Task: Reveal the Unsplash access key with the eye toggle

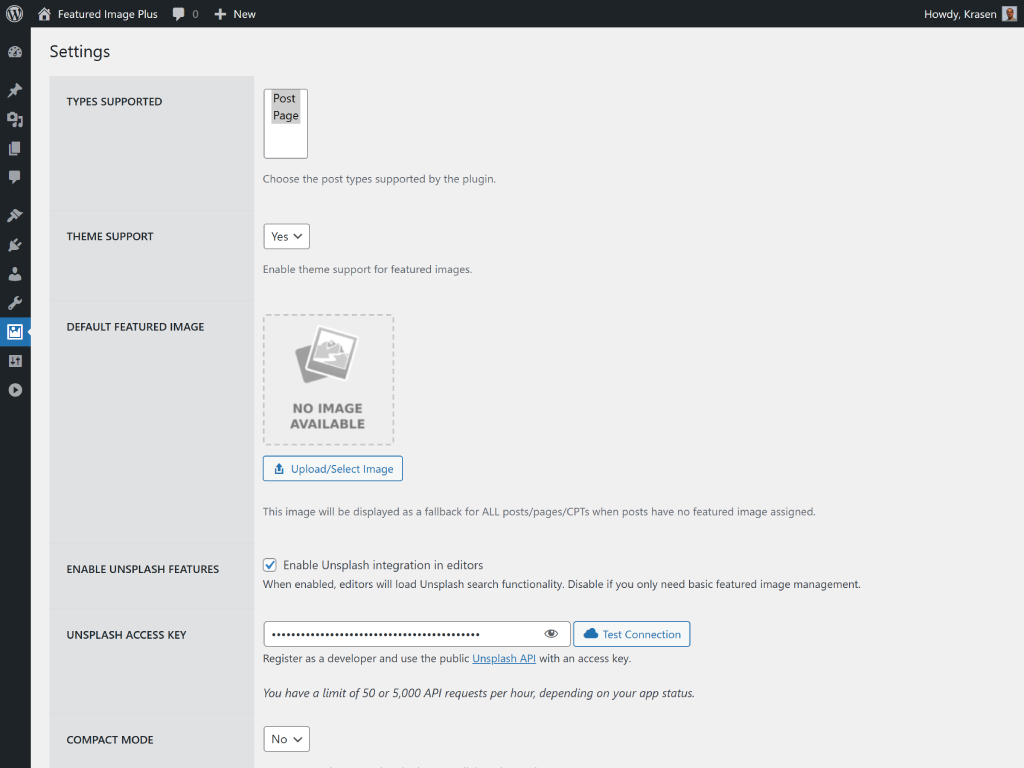Action: pyautogui.click(x=551, y=633)
